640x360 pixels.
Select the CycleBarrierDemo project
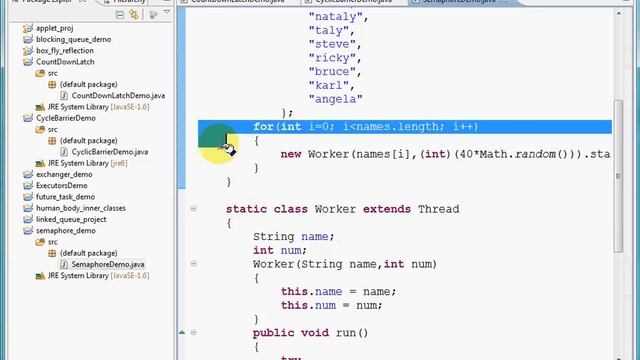(x=66, y=118)
